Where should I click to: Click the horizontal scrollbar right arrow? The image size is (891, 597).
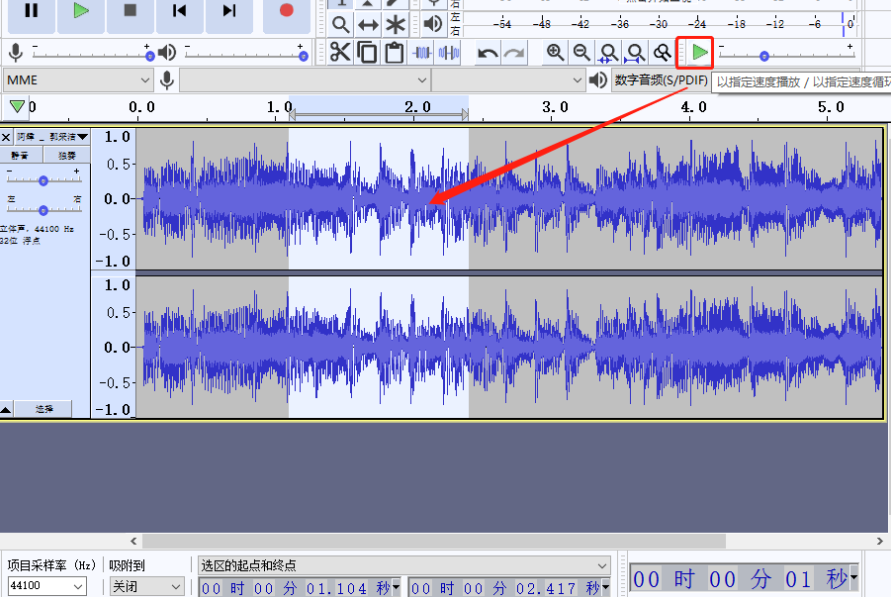[x=880, y=541]
